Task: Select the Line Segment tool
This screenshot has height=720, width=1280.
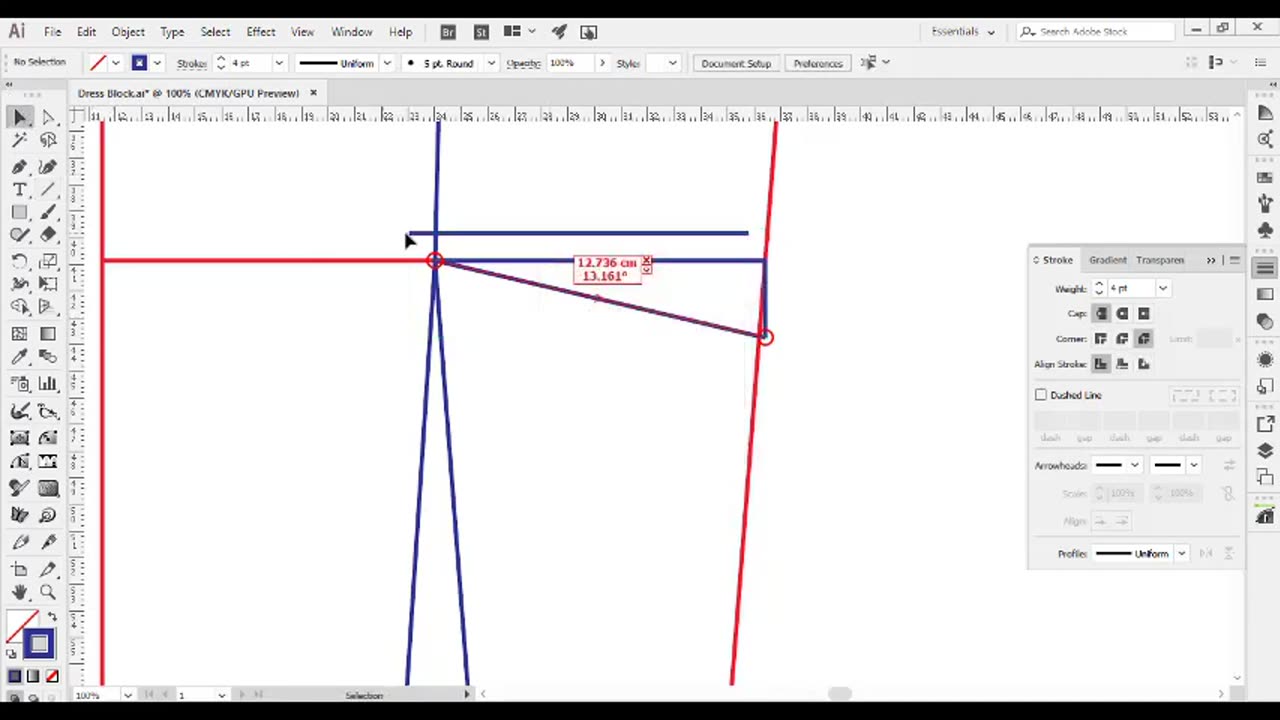Action: tap(48, 190)
